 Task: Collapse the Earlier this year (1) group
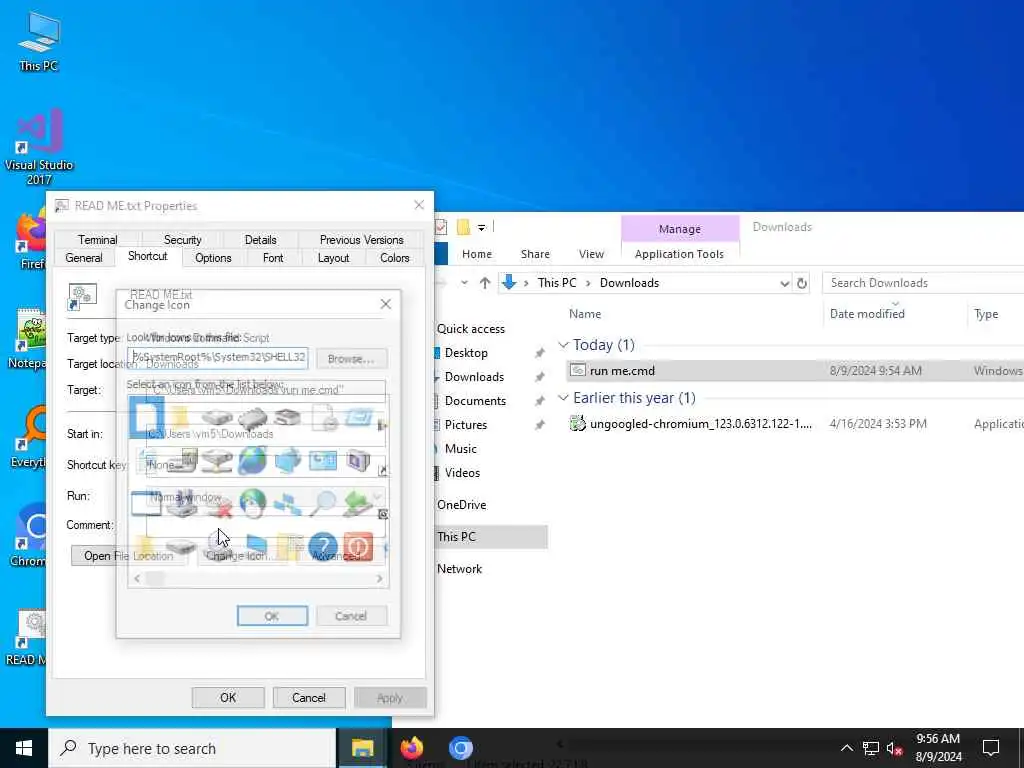(563, 398)
